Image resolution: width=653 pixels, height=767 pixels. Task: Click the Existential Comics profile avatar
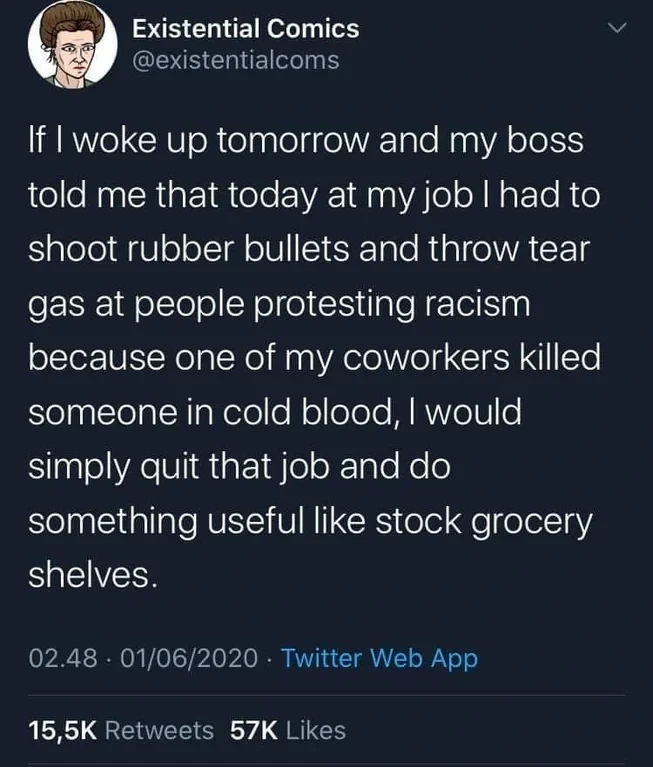66,47
